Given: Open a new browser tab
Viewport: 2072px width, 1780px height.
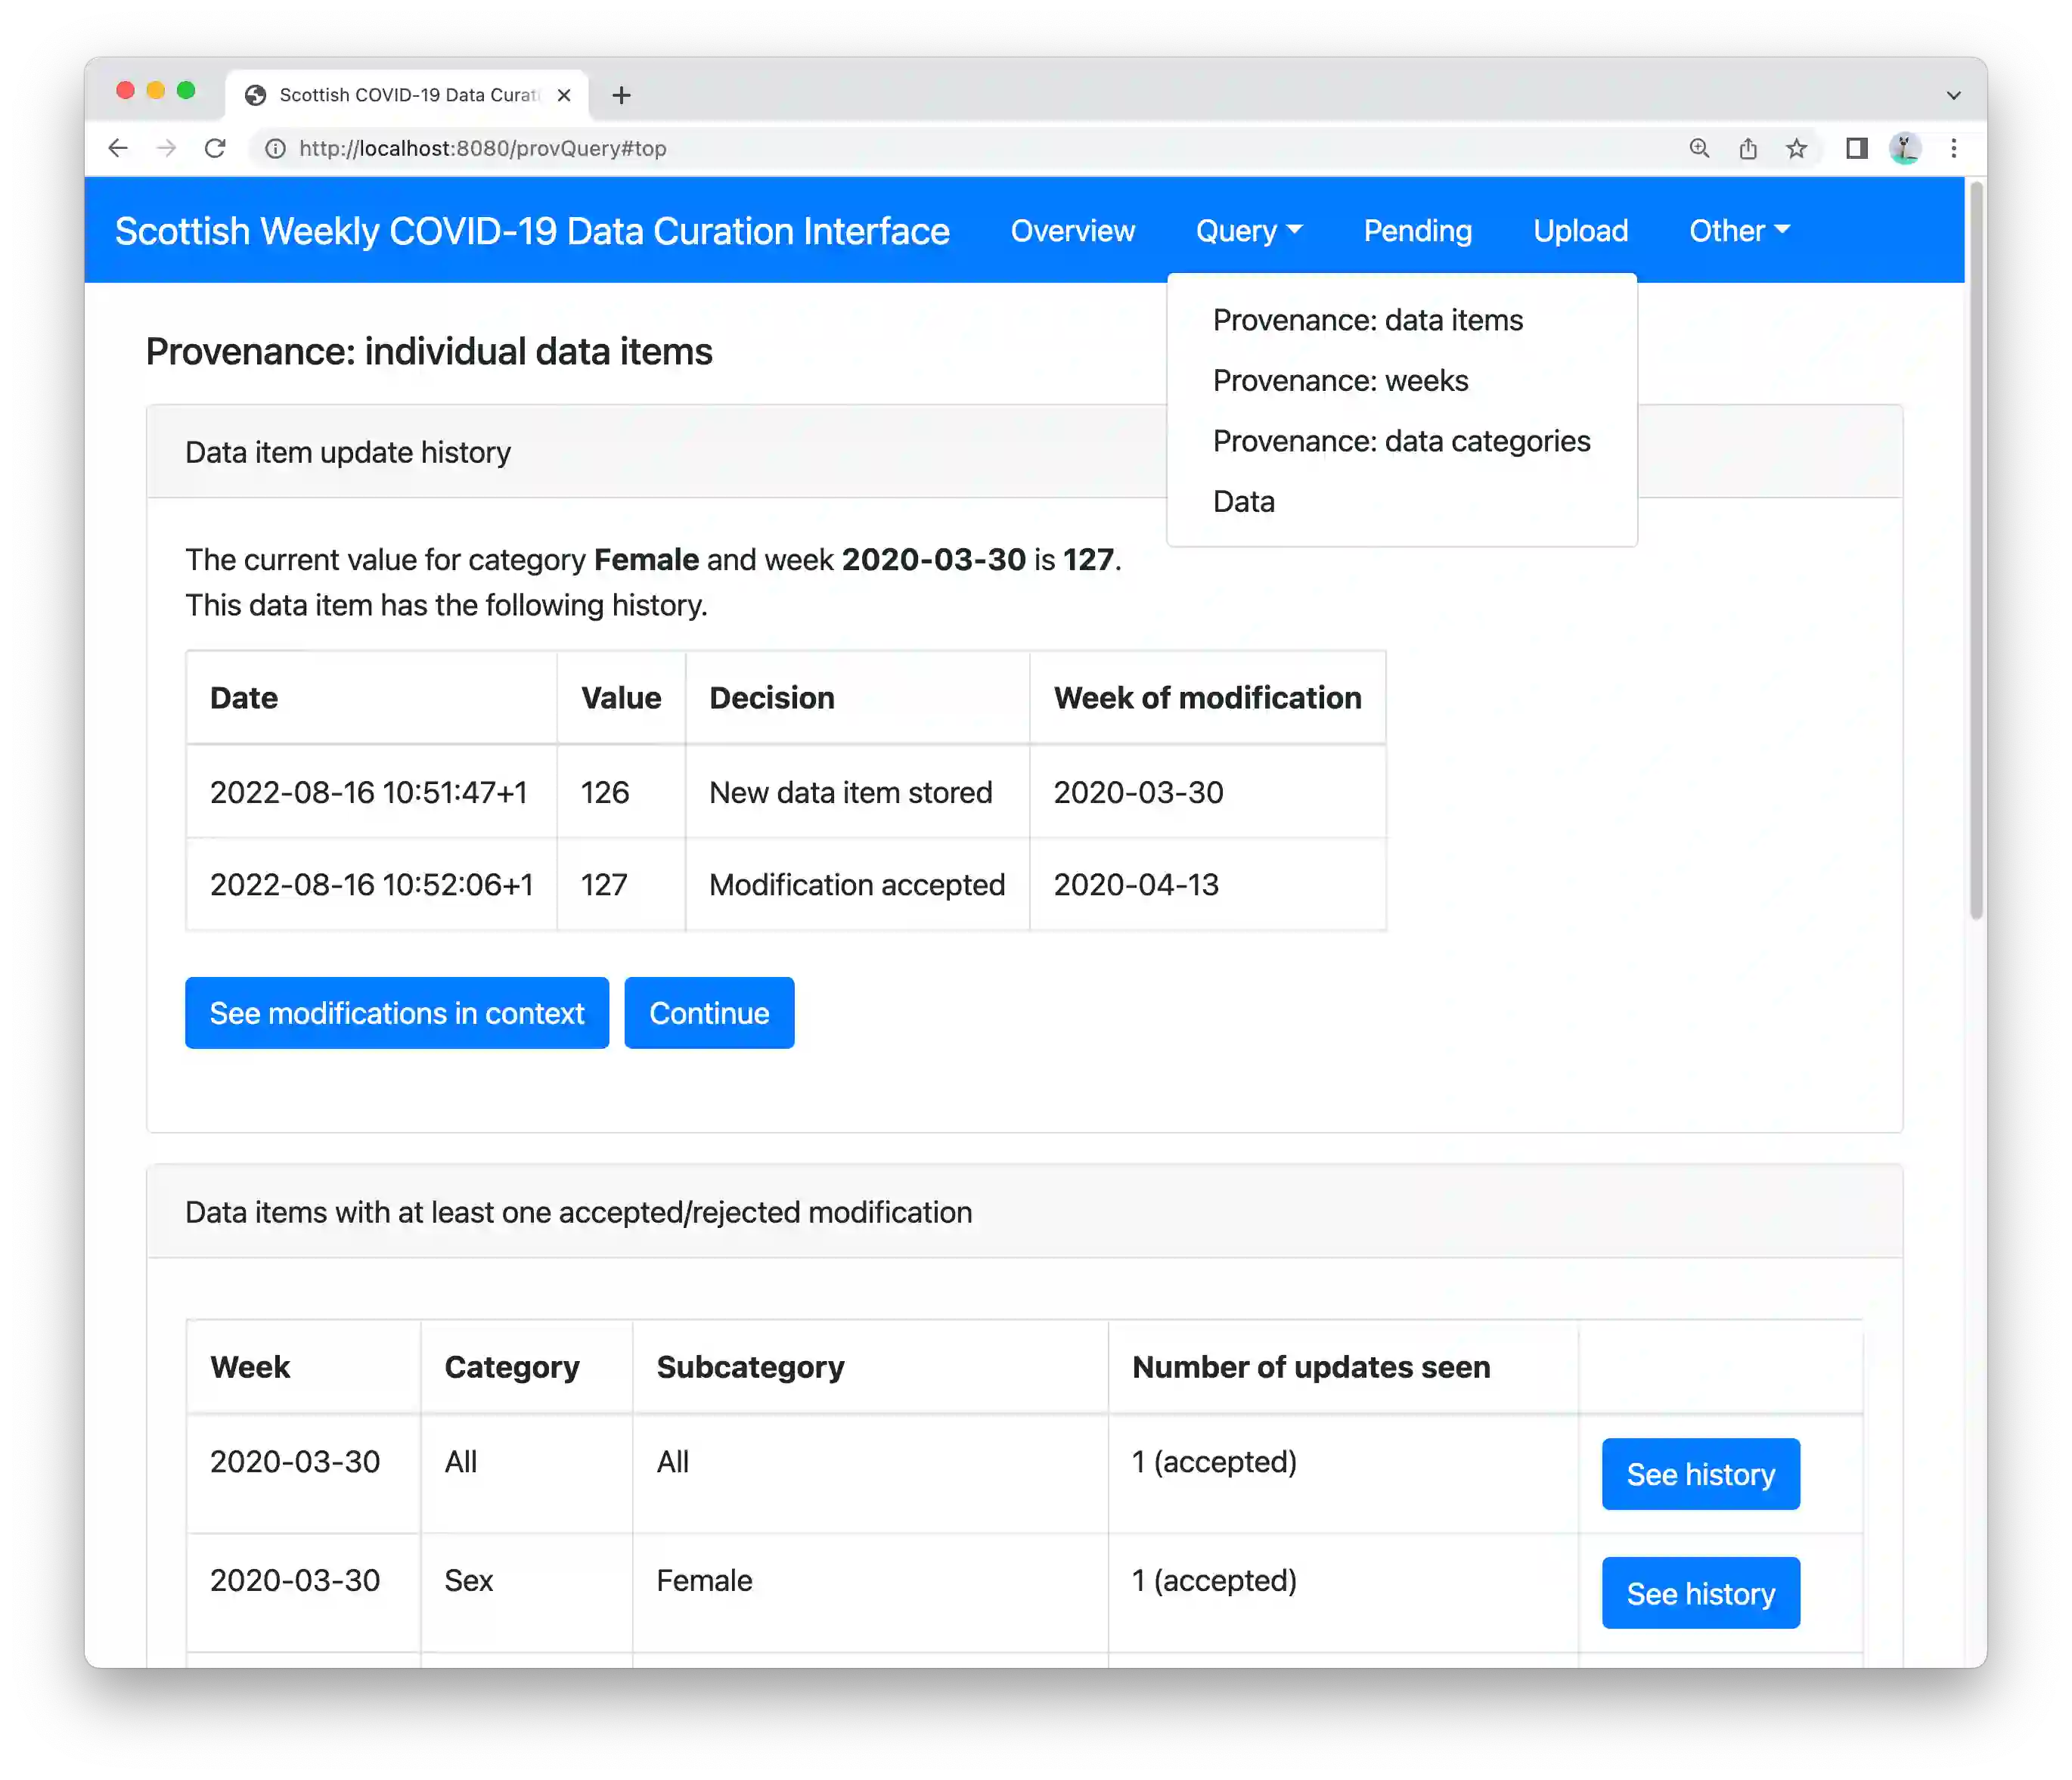Looking at the screenshot, I should pyautogui.click(x=621, y=95).
